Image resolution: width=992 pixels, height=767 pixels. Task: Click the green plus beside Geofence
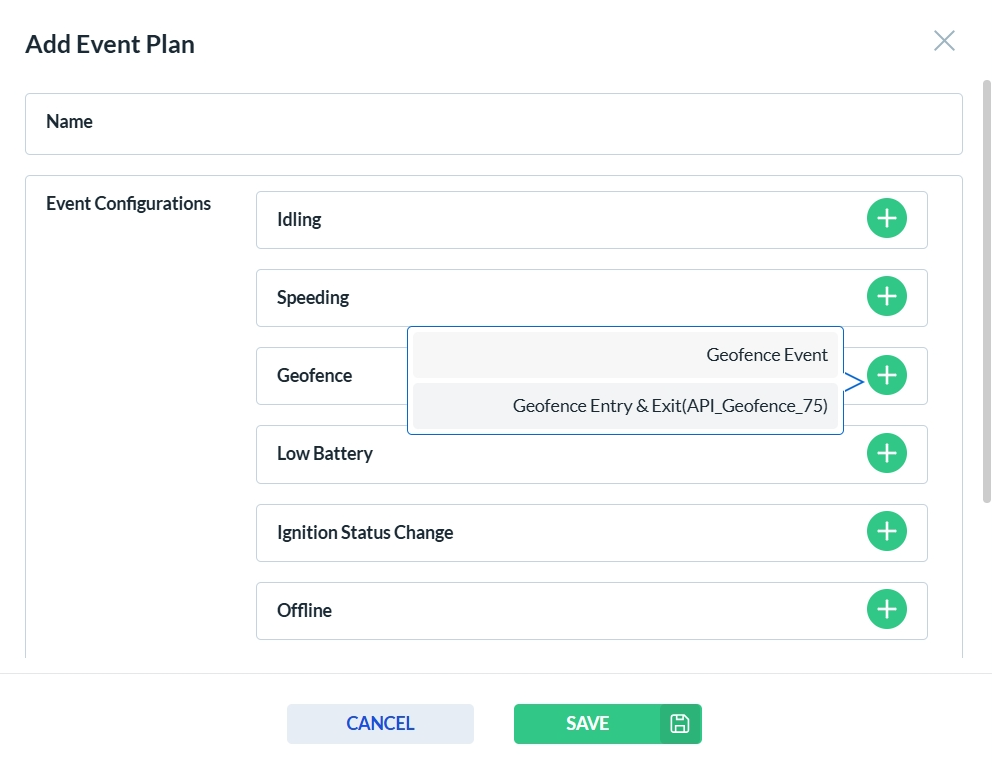886,375
